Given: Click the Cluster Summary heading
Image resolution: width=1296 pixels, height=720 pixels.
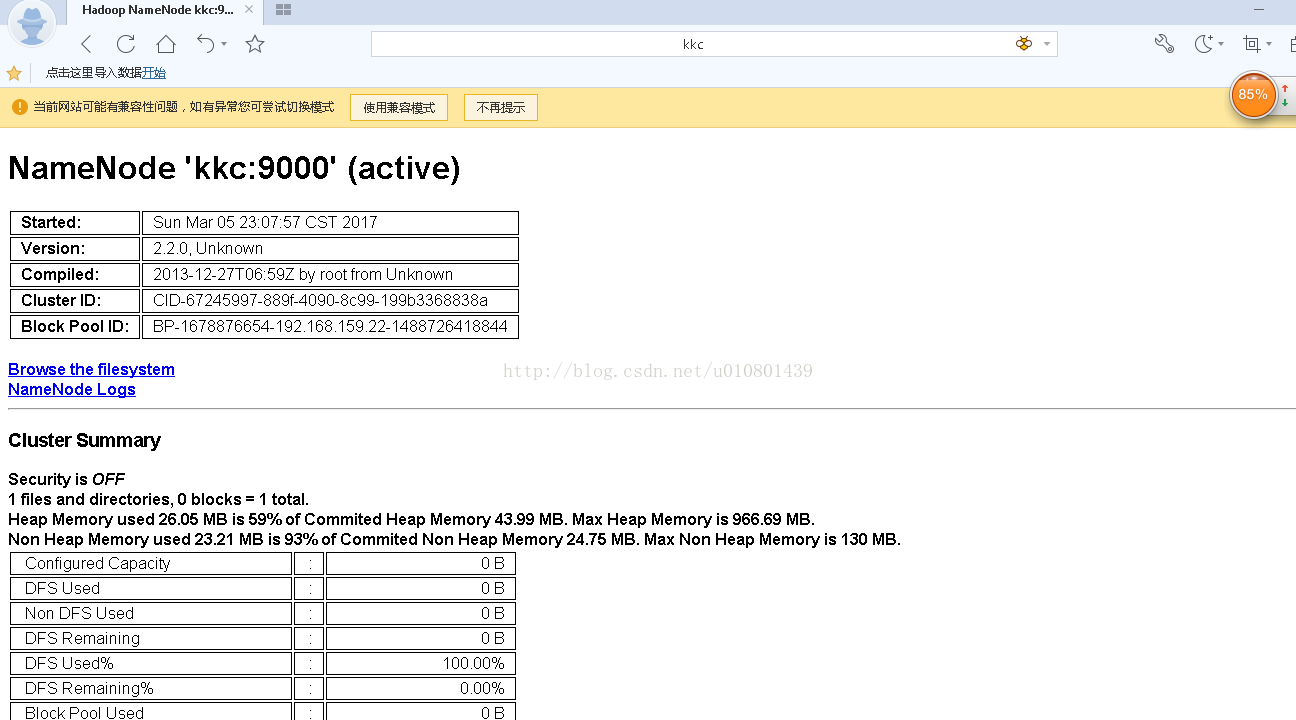Looking at the screenshot, I should click(84, 441).
